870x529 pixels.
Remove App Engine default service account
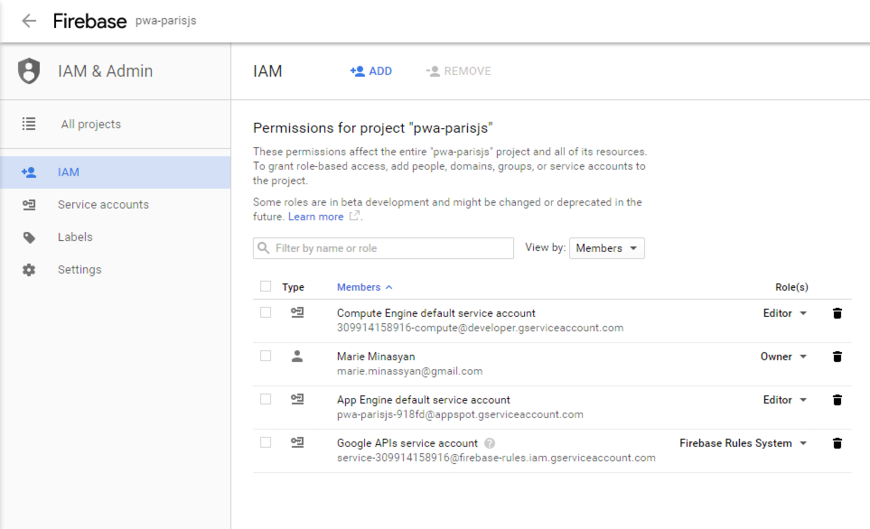click(837, 400)
